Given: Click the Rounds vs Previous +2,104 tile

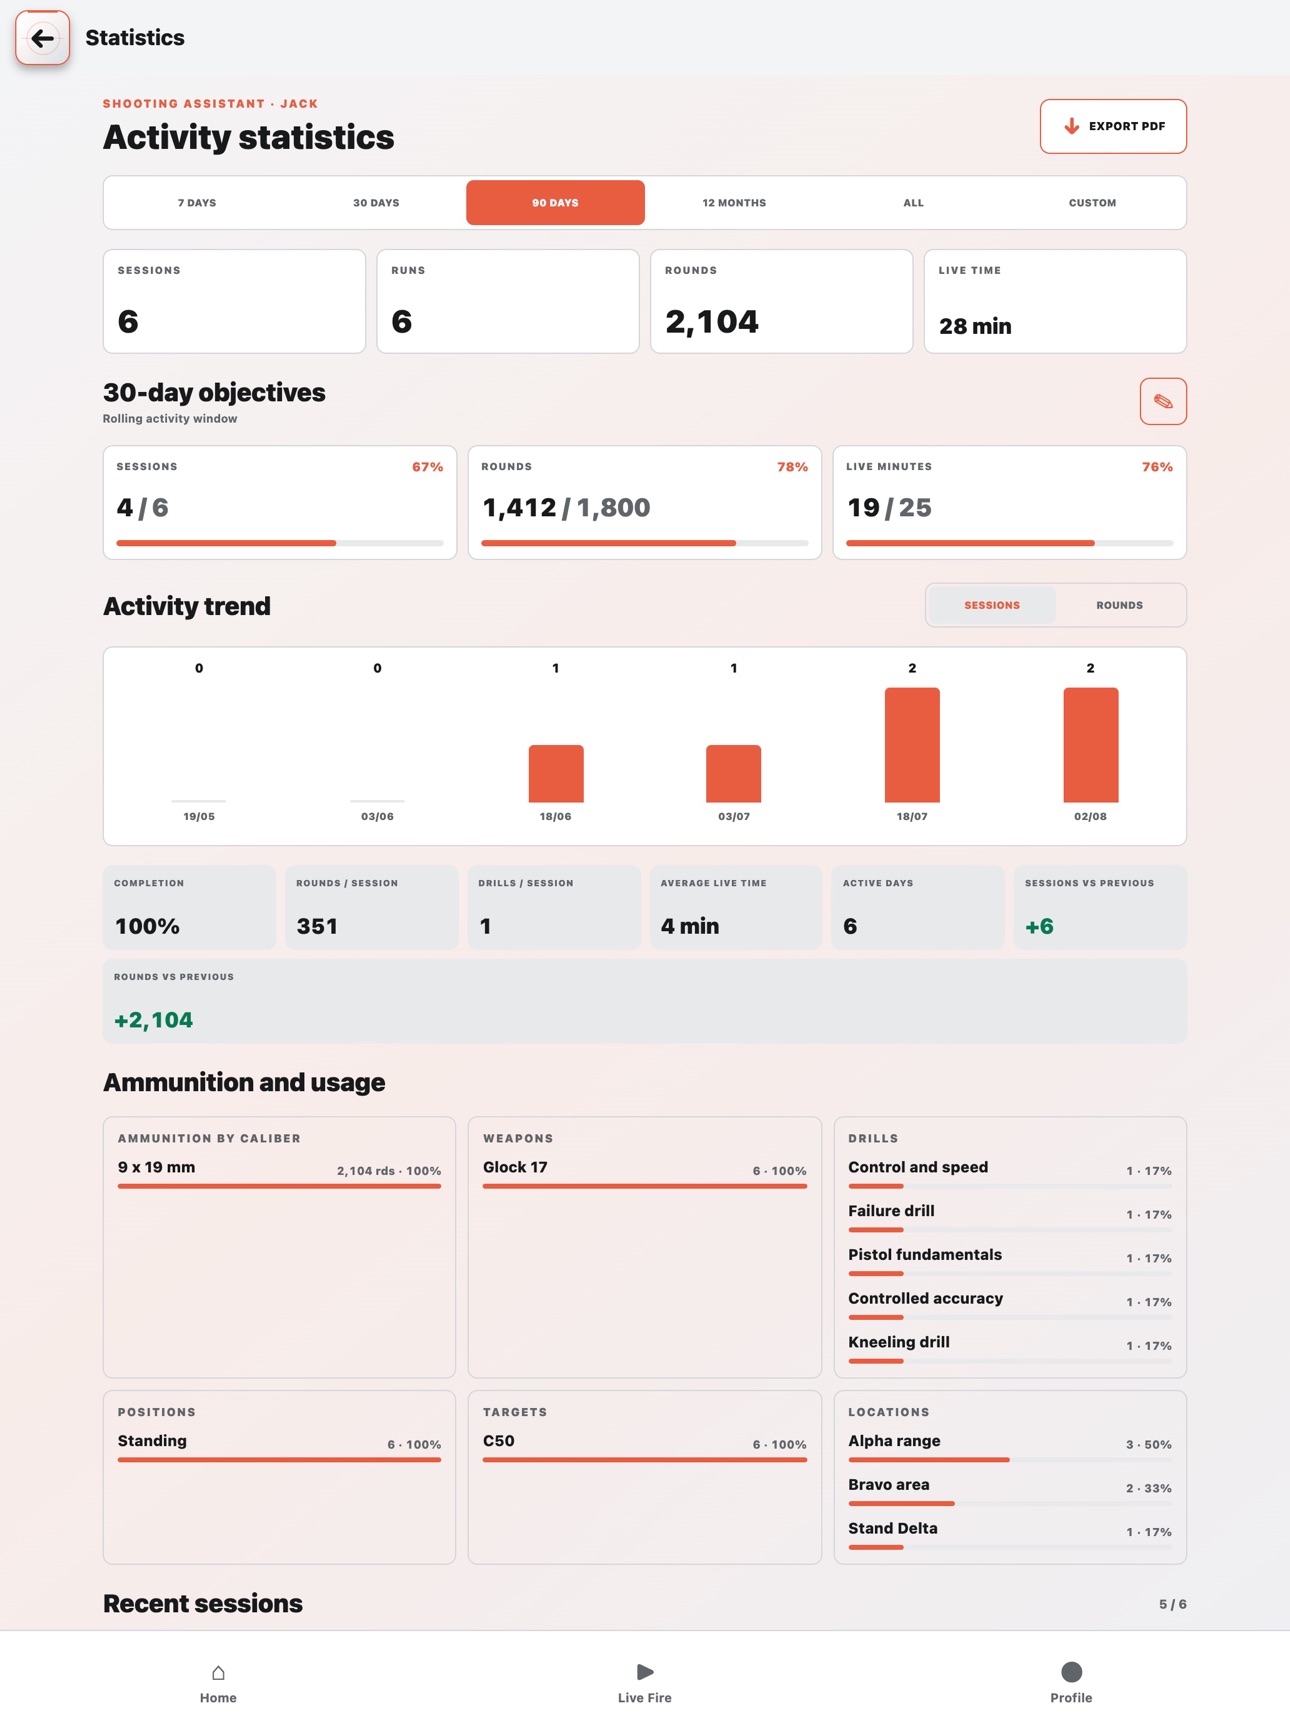Looking at the screenshot, I should coord(645,1001).
